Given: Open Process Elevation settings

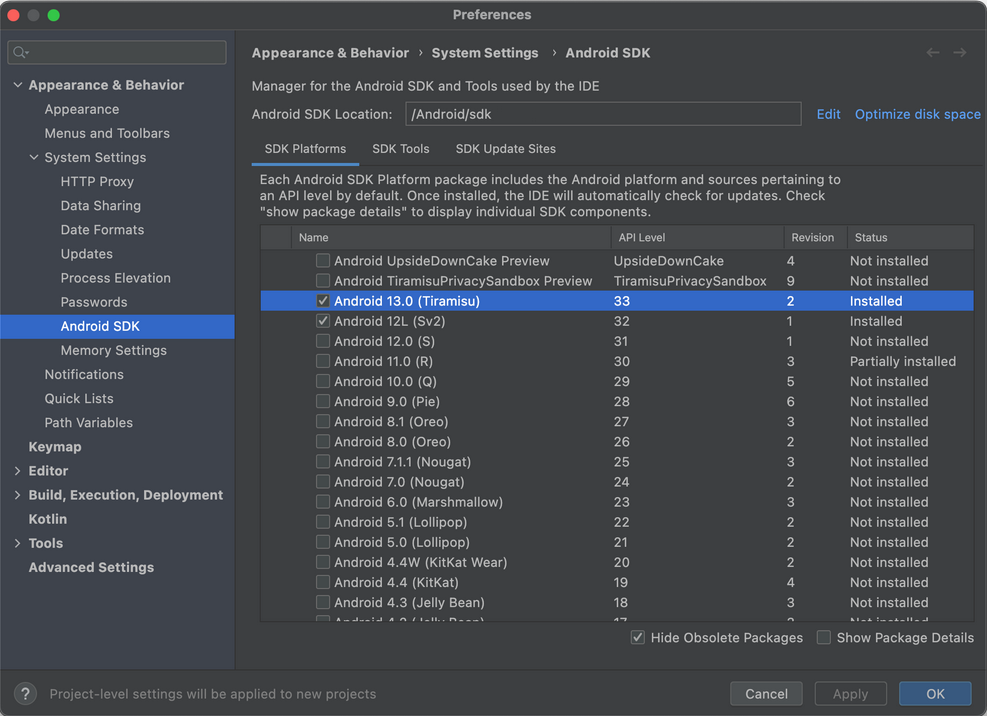Looking at the screenshot, I should (x=115, y=278).
